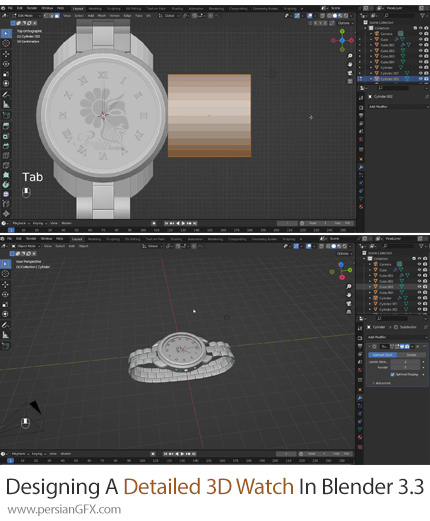
Task: Enable edge select mode in Edit Mode header
Action: coord(51,15)
